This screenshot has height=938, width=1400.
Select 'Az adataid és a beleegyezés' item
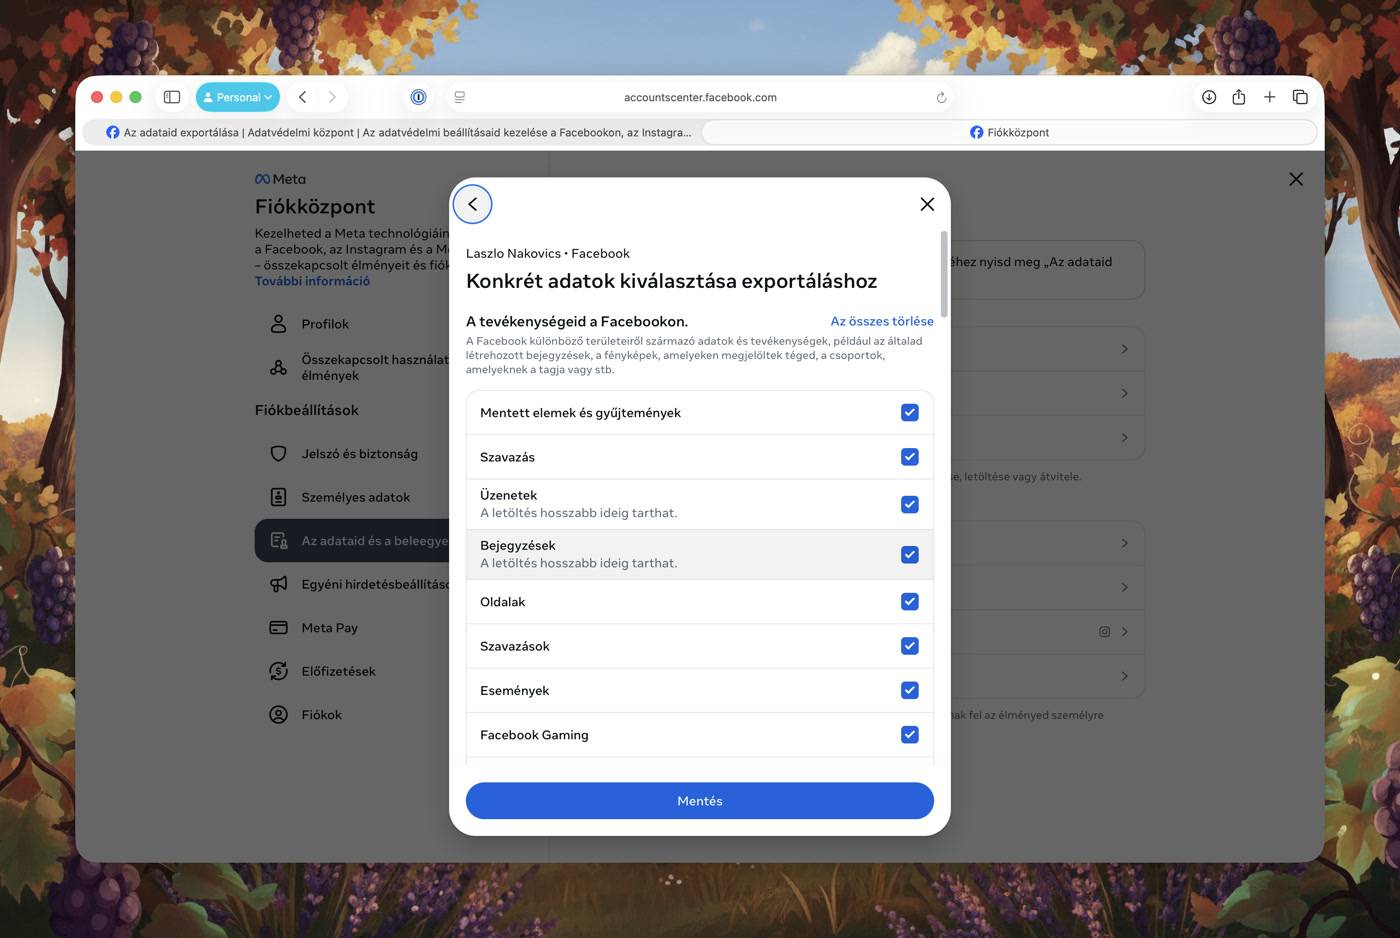pos(352,541)
